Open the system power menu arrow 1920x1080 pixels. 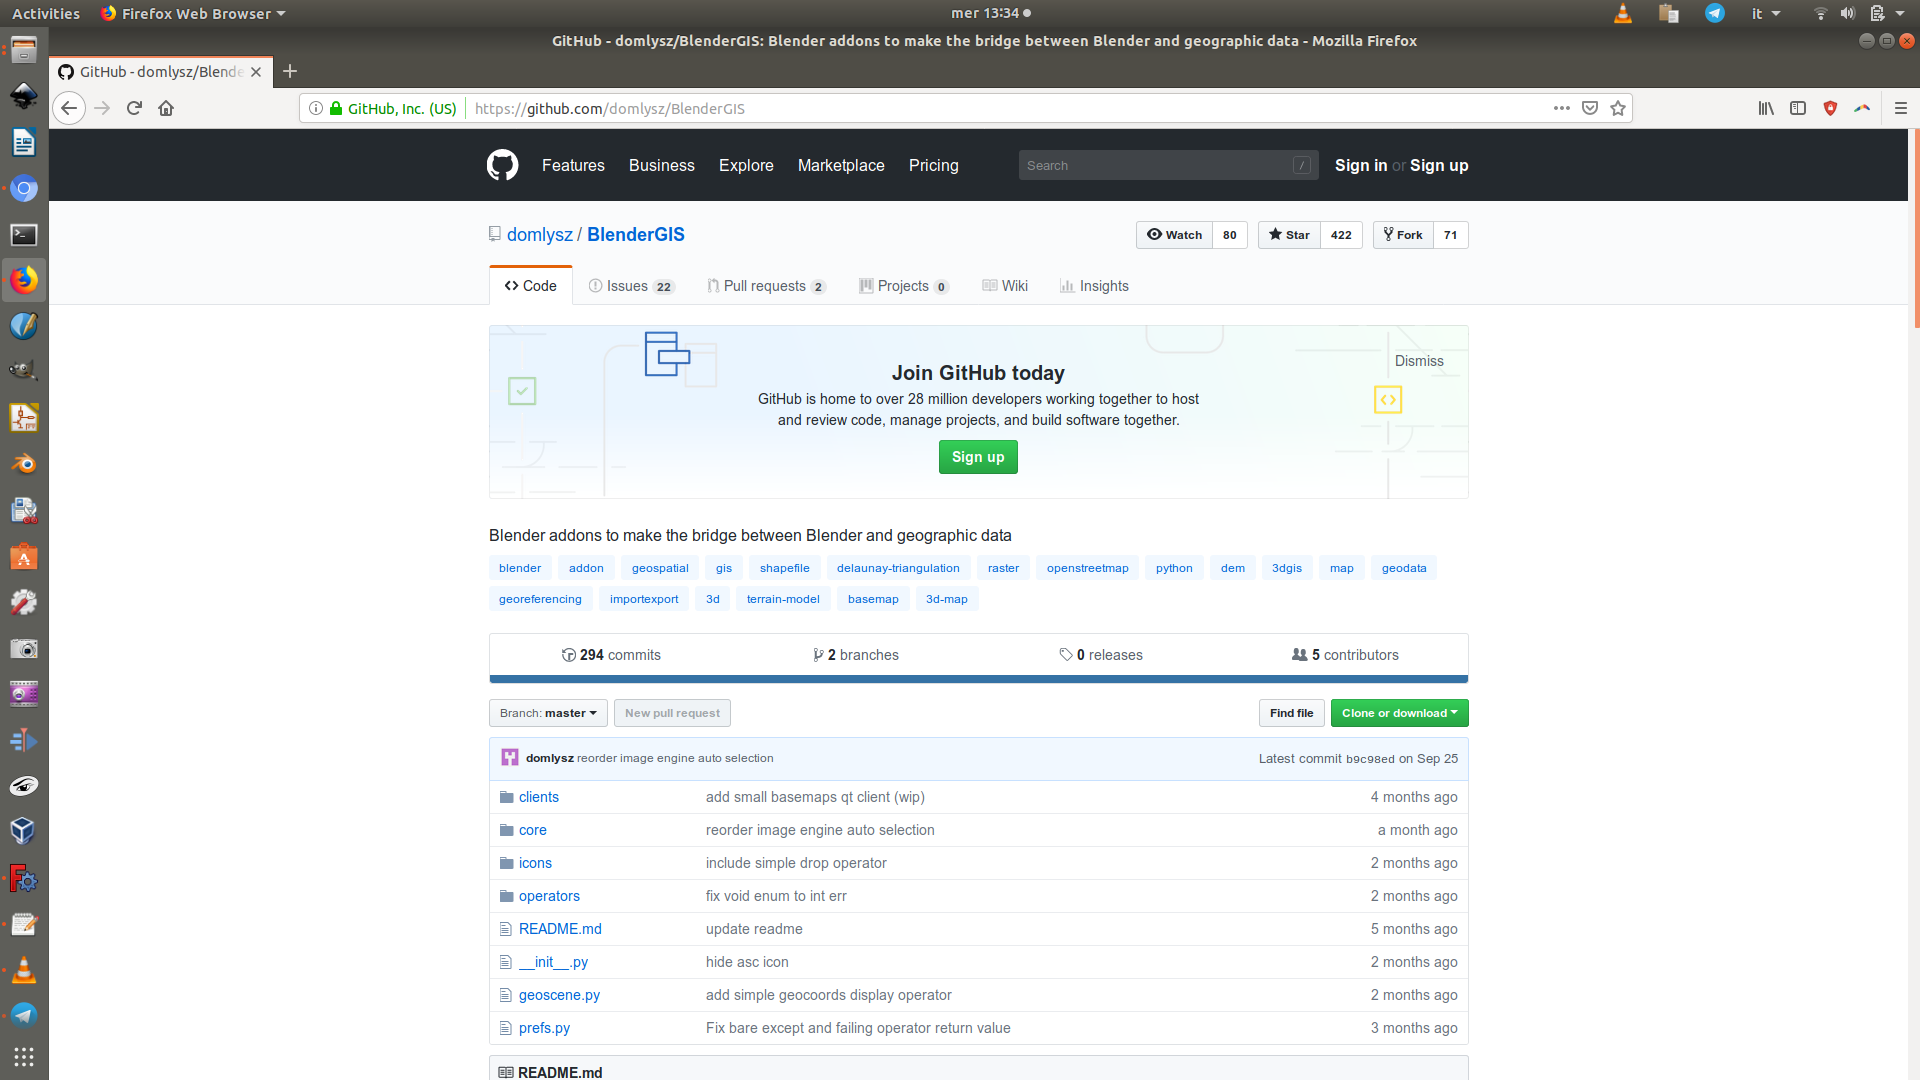pyautogui.click(x=1900, y=13)
